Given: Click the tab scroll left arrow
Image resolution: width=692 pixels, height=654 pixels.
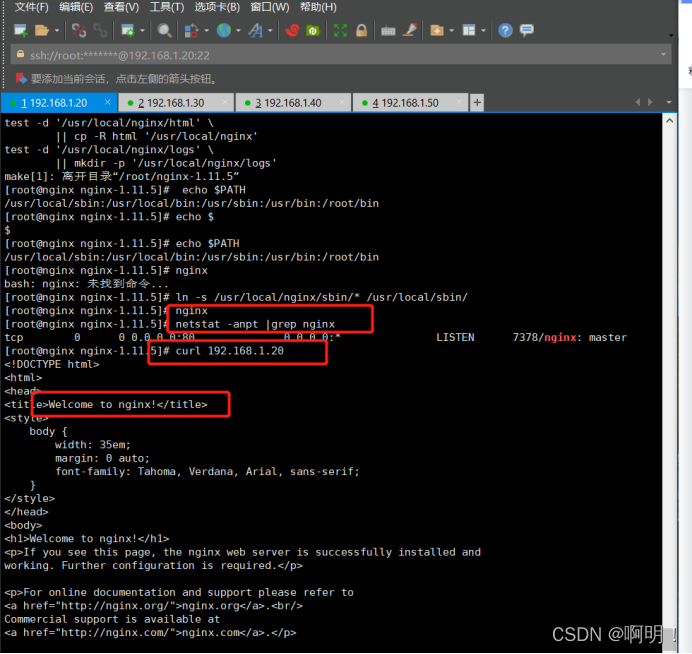Looking at the screenshot, I should [637, 102].
